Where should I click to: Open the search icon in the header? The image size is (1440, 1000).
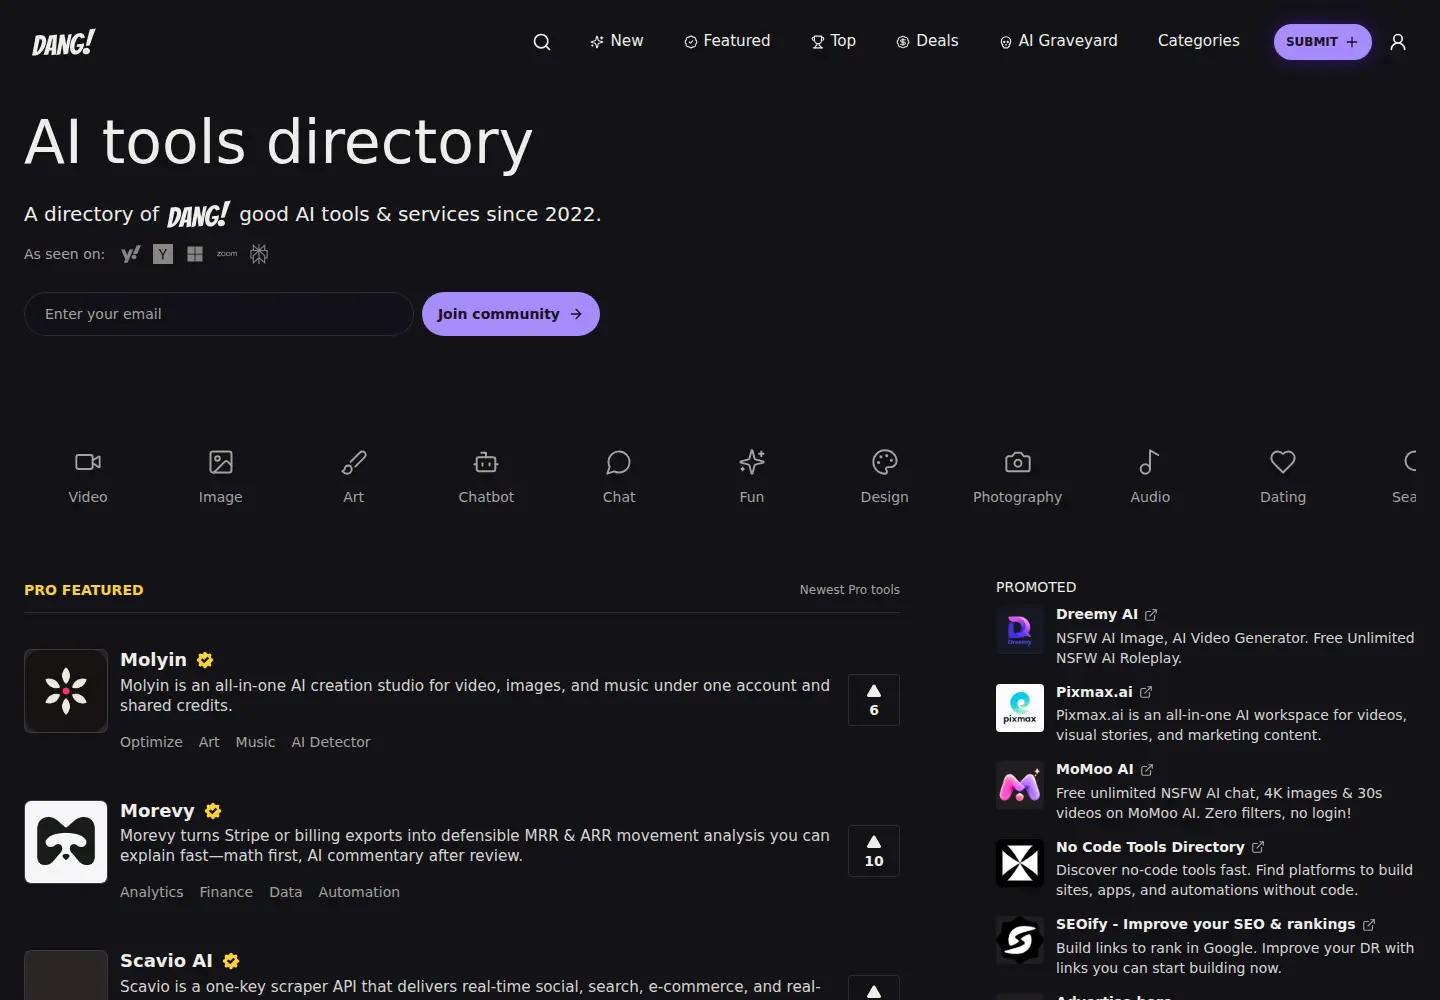(542, 42)
